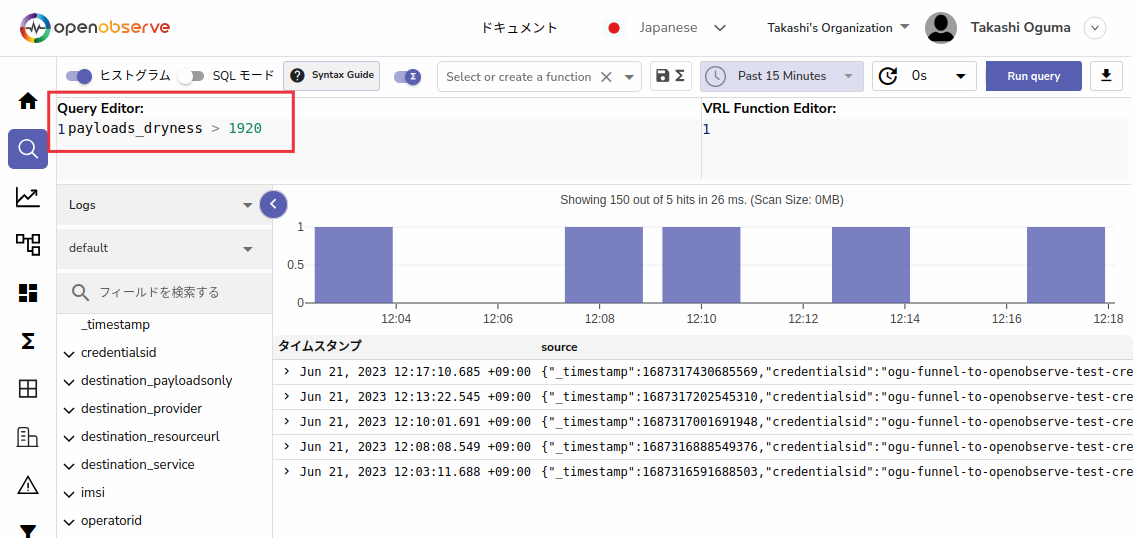The width and height of the screenshot is (1133, 538).
Task: Expand the 12:10:01.691 log row
Action: (286, 422)
